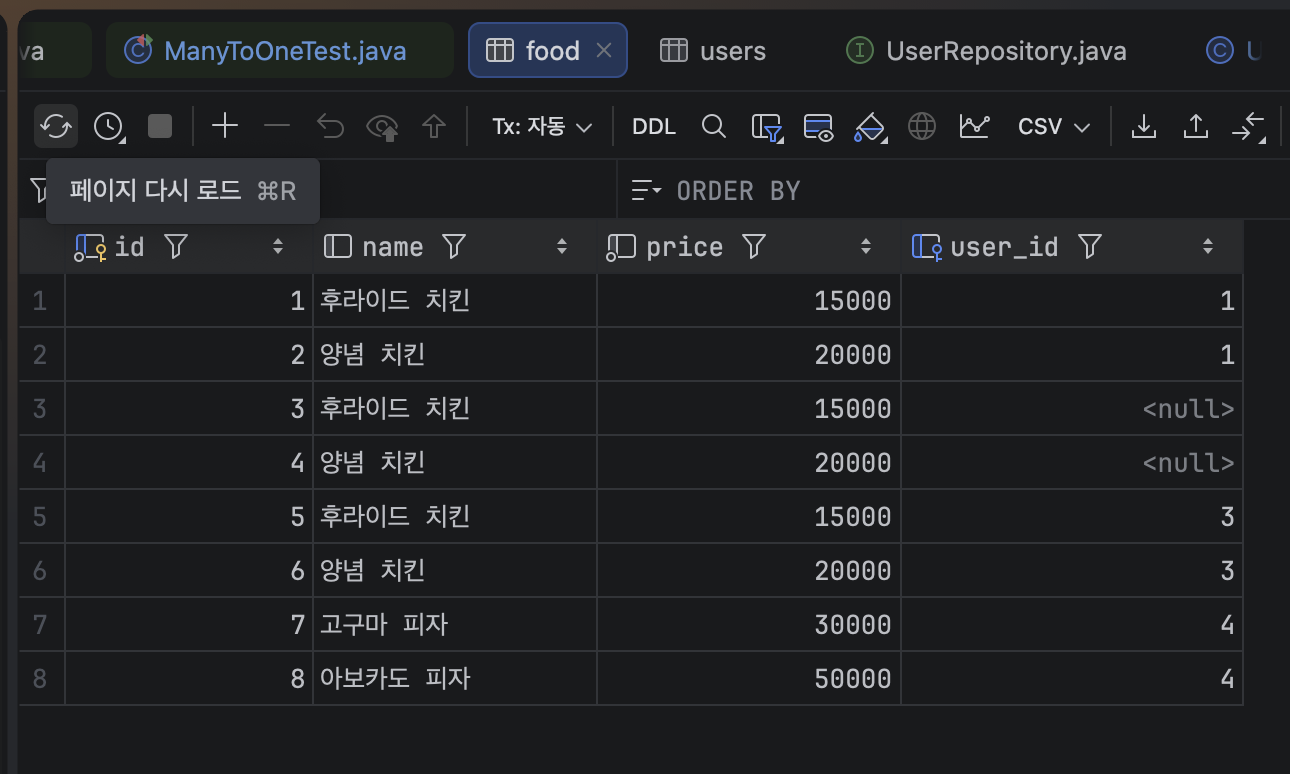Click the reload page refresh icon

pyautogui.click(x=56, y=126)
